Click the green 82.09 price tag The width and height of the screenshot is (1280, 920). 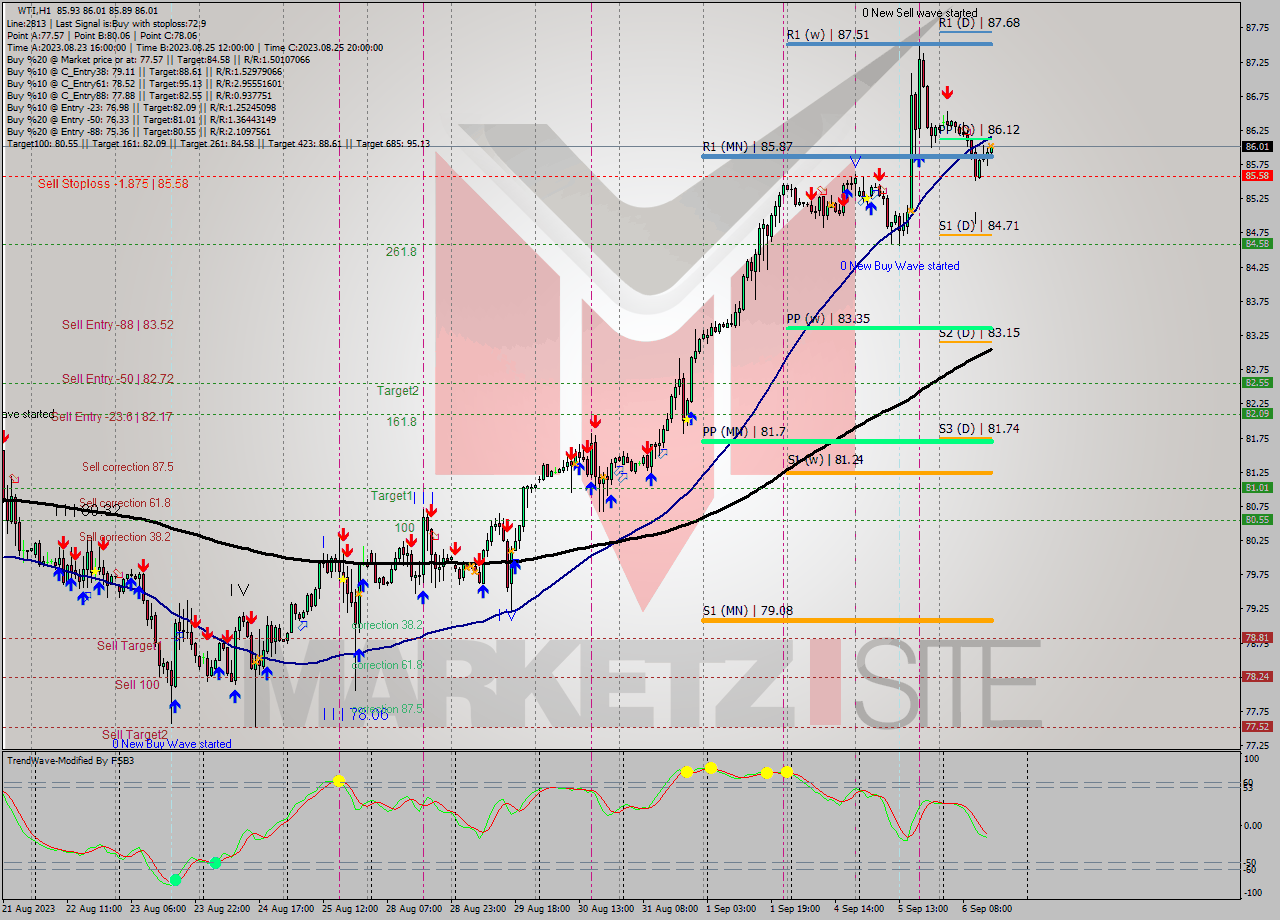pyautogui.click(x=1257, y=414)
